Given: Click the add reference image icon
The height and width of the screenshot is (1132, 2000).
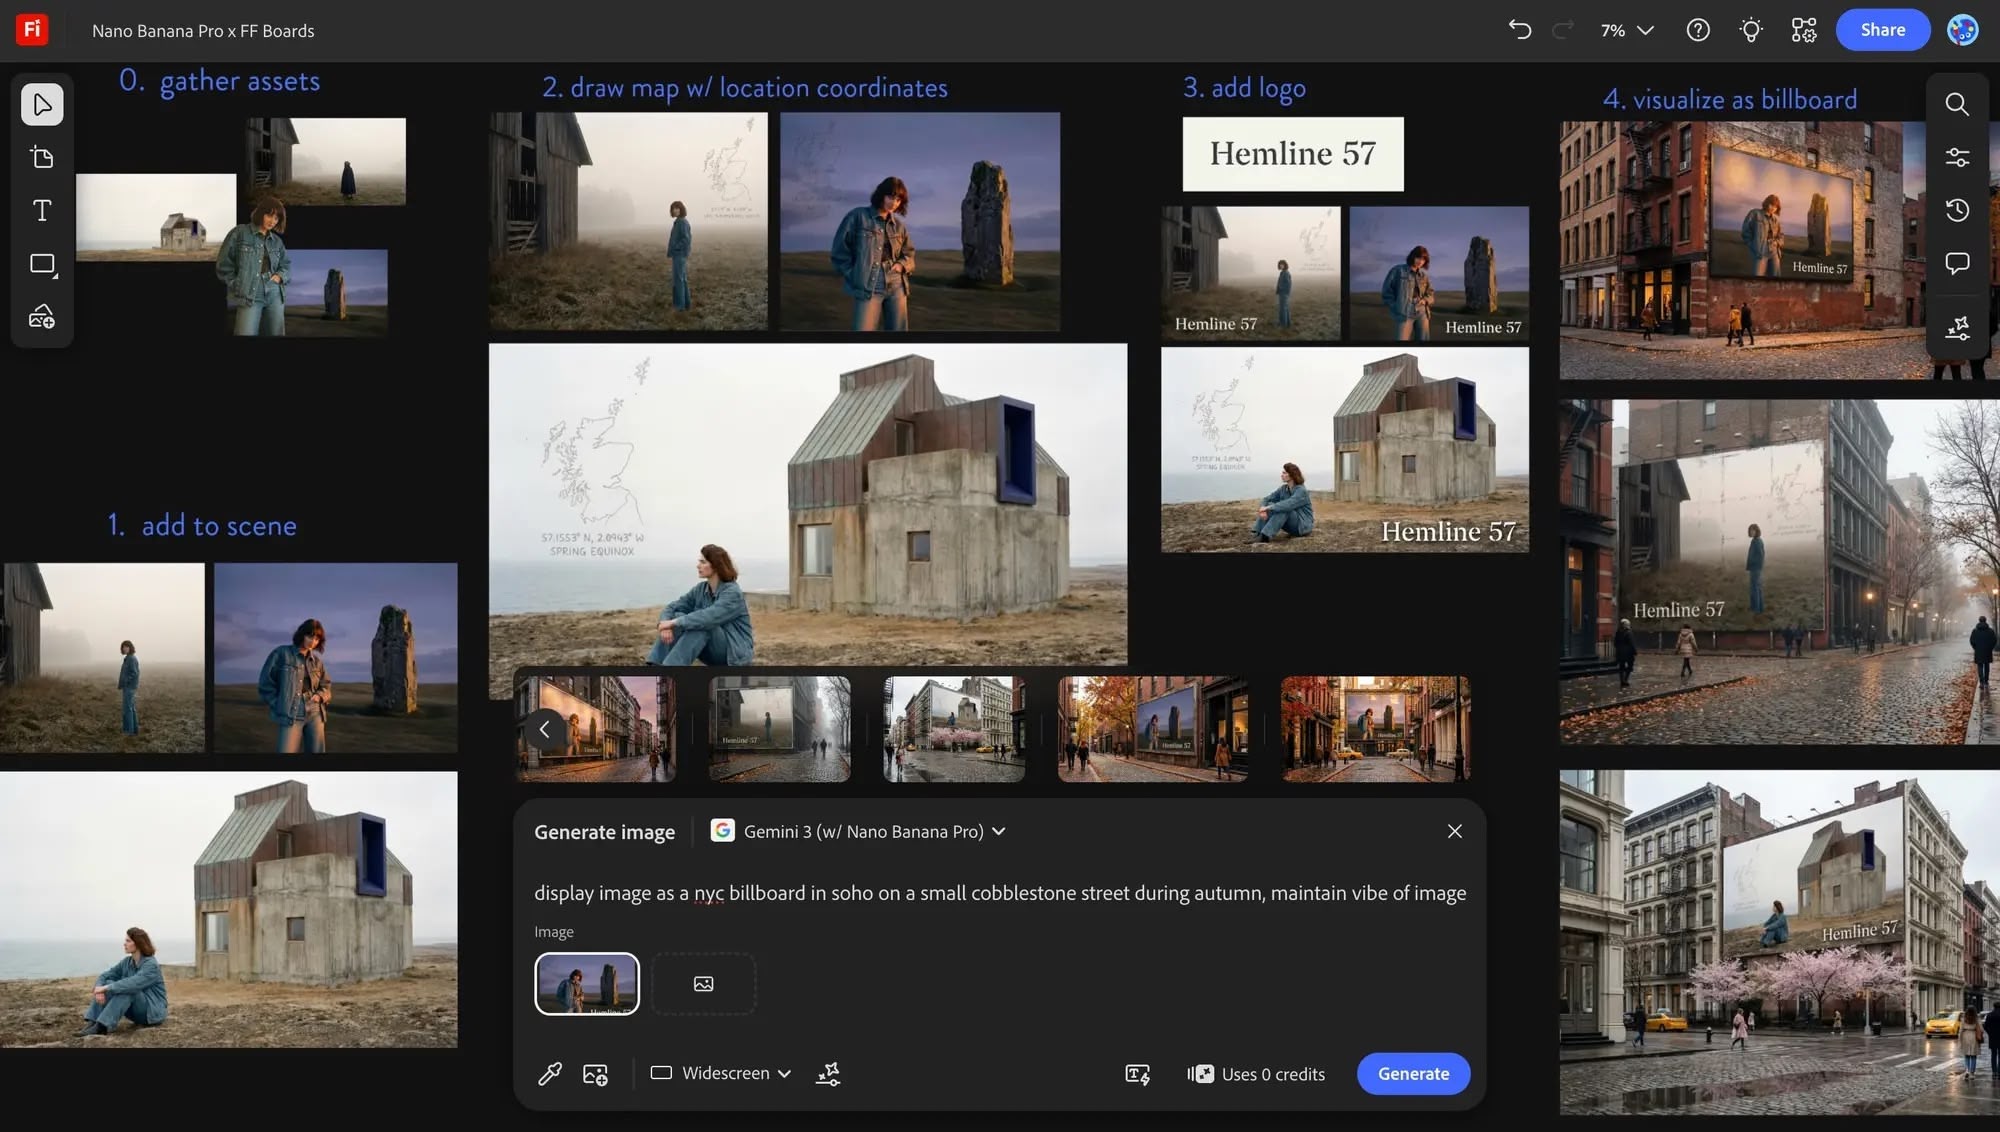Looking at the screenshot, I should click(x=594, y=1073).
